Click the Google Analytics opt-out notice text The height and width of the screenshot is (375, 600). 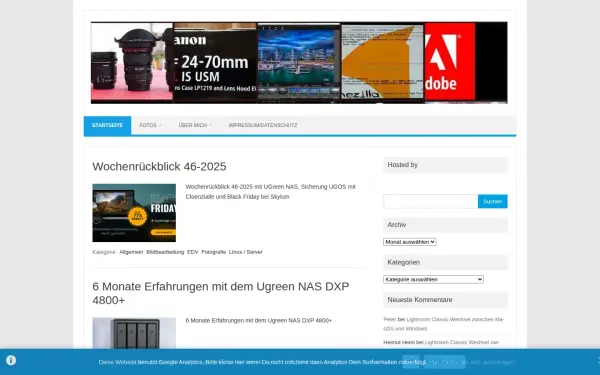262,362
